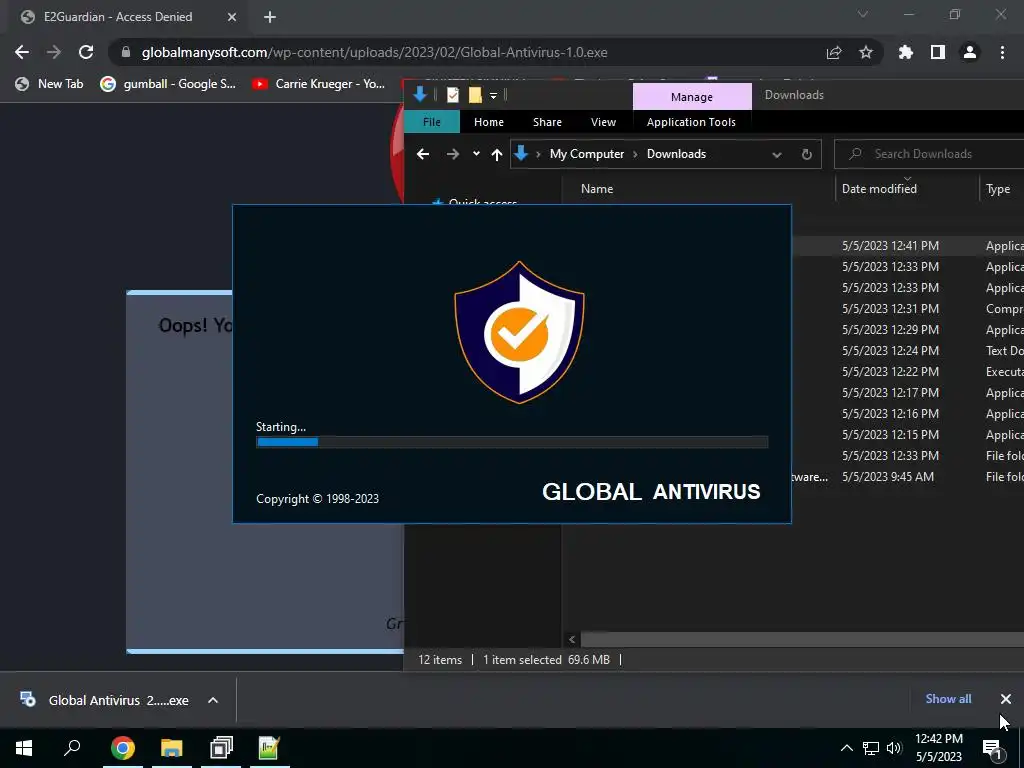1024x768 pixels.
Task: Open the Share ribbon tab
Action: (x=547, y=122)
